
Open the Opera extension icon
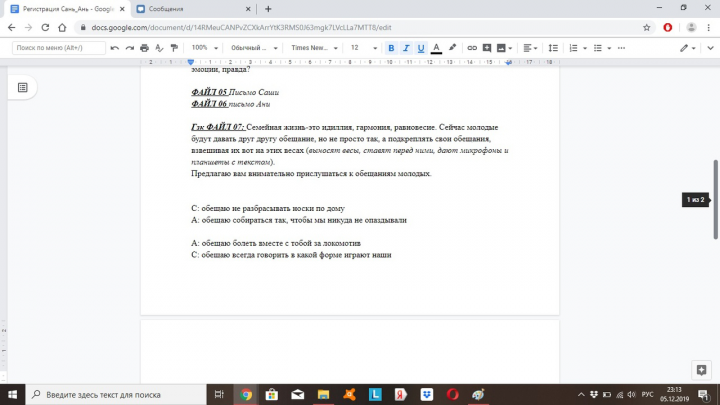[668, 28]
